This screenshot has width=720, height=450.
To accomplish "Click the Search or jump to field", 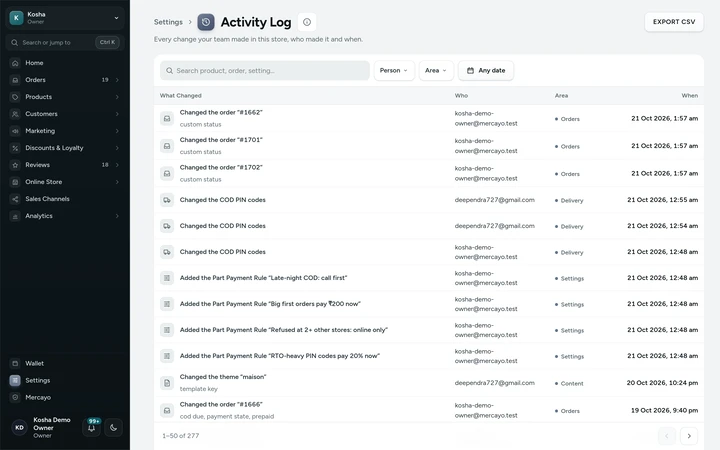I will 64,42.
